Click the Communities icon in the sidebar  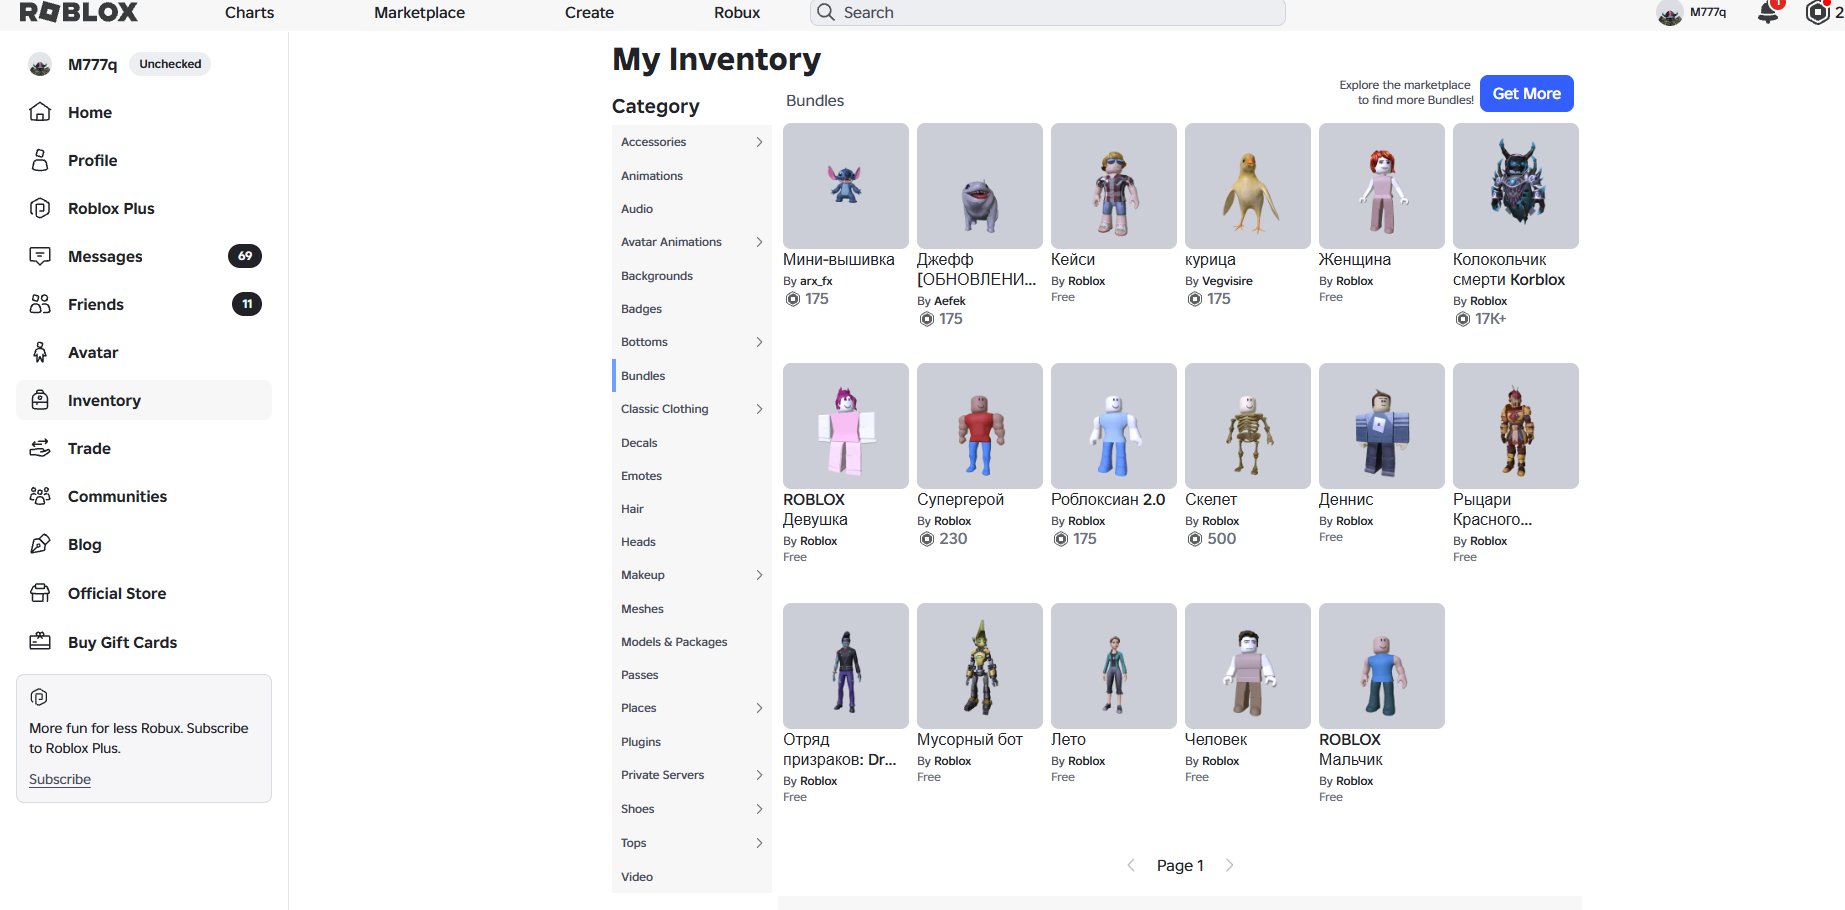click(x=40, y=496)
